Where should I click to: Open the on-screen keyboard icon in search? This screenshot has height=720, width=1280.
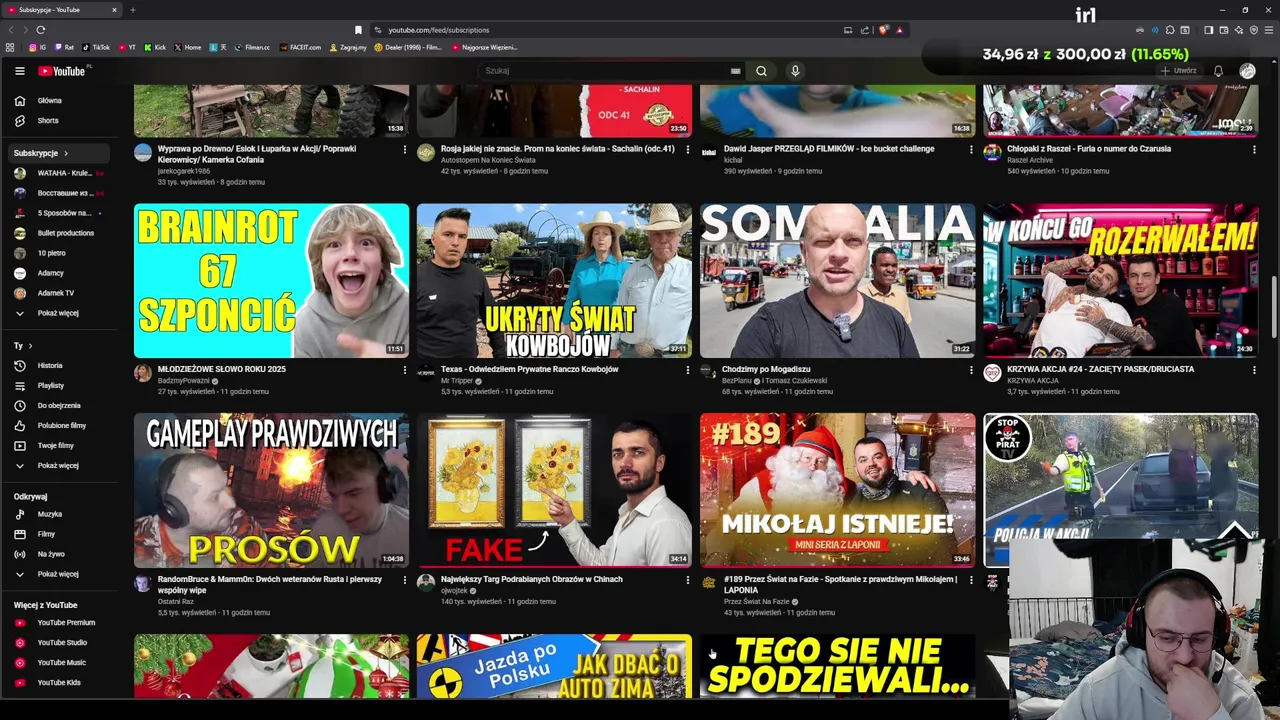[x=735, y=71]
